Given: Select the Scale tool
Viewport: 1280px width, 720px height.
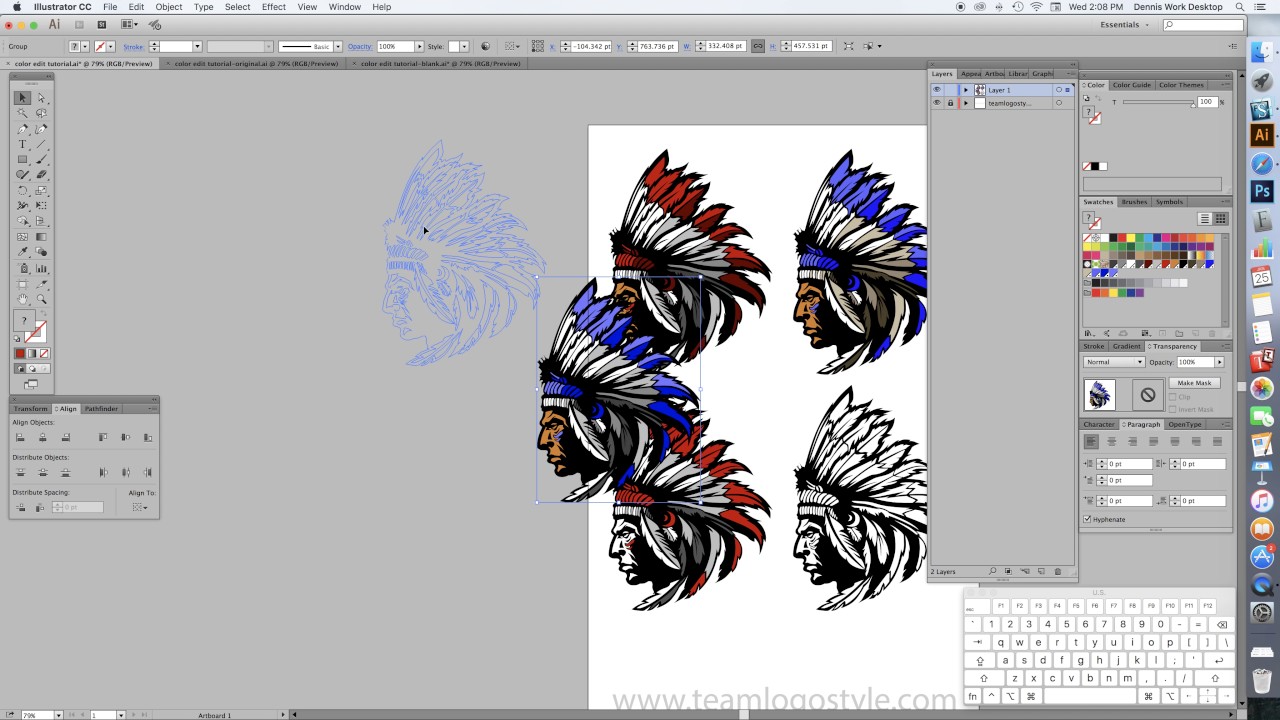Looking at the screenshot, I should coord(41,190).
